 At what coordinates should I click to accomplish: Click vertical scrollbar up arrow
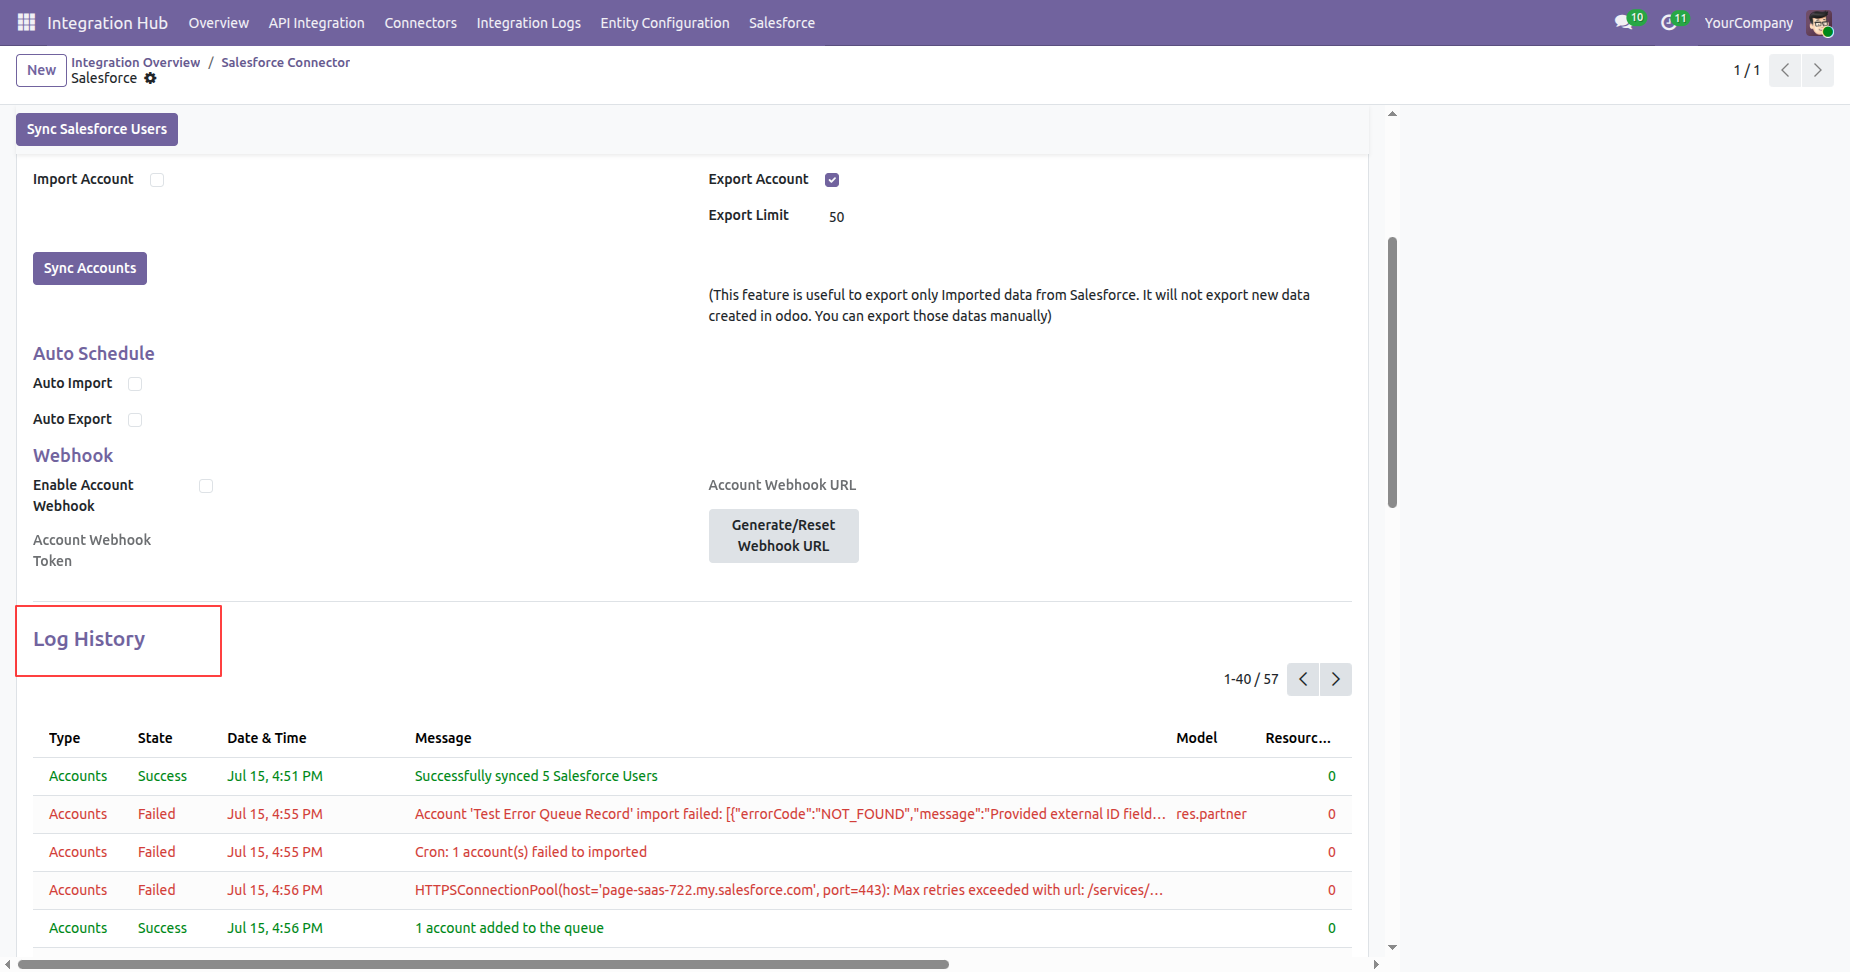(1392, 114)
